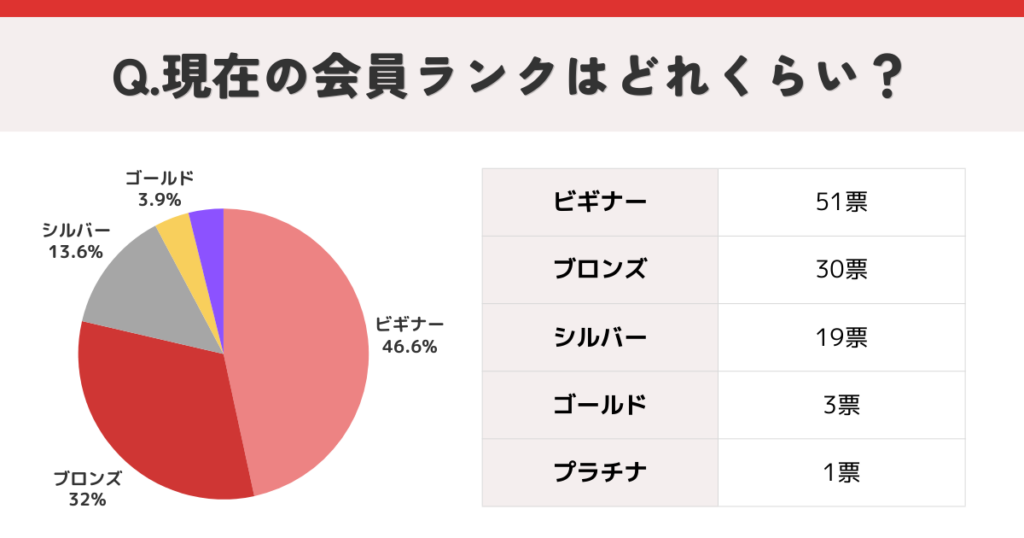
Task: Select the 1票 table cell
Action: [x=841, y=472]
